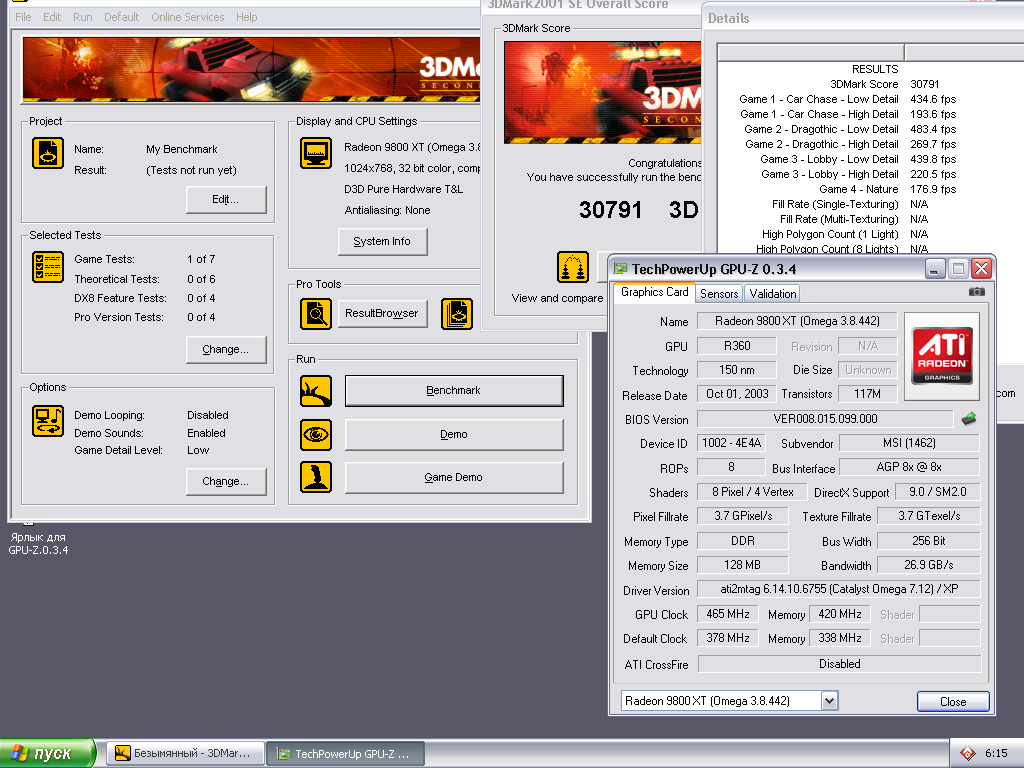1024x768 pixels.
Task: Click the BIOS save chip icon
Action: (969, 419)
